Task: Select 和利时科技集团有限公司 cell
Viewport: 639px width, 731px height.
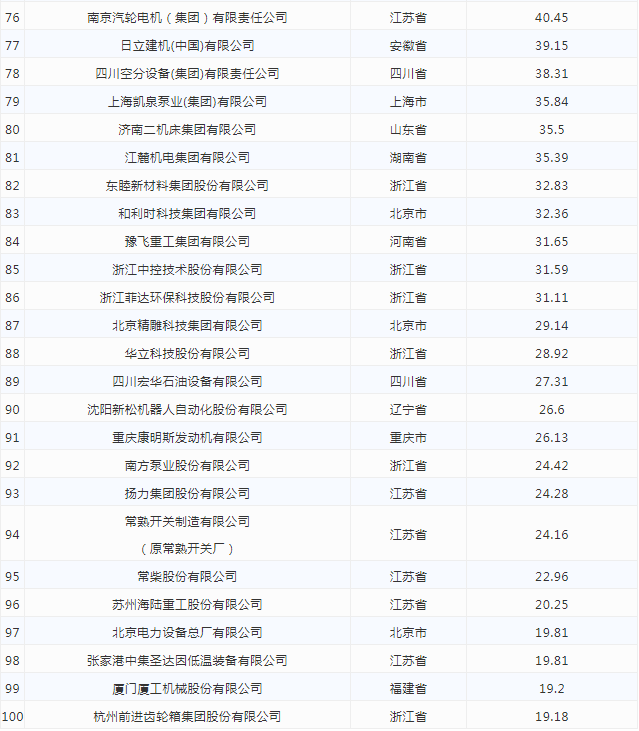Action: tap(187, 214)
